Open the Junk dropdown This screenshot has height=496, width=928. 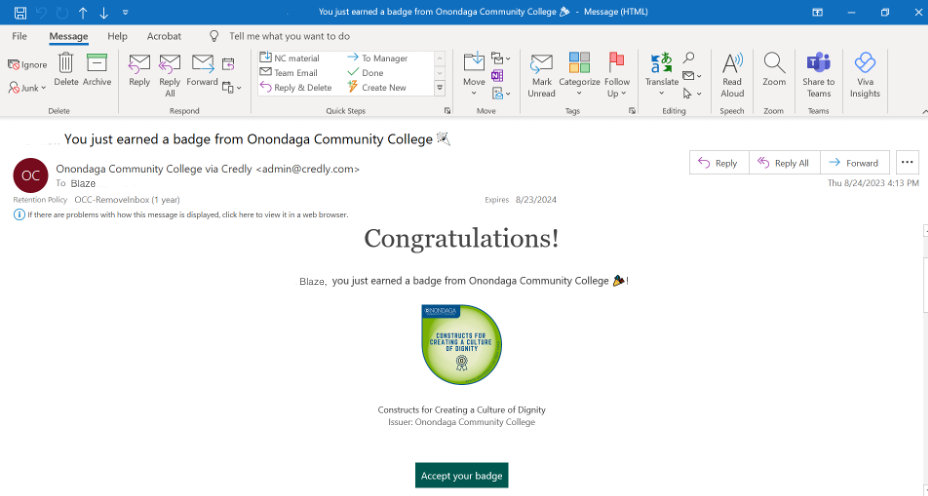pyautogui.click(x=27, y=88)
